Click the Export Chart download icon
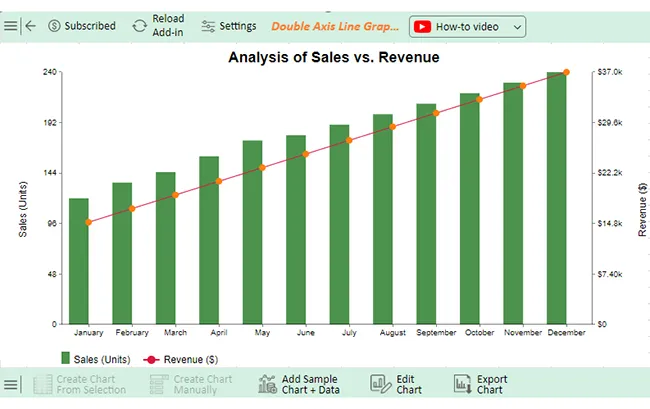 [x=462, y=384]
